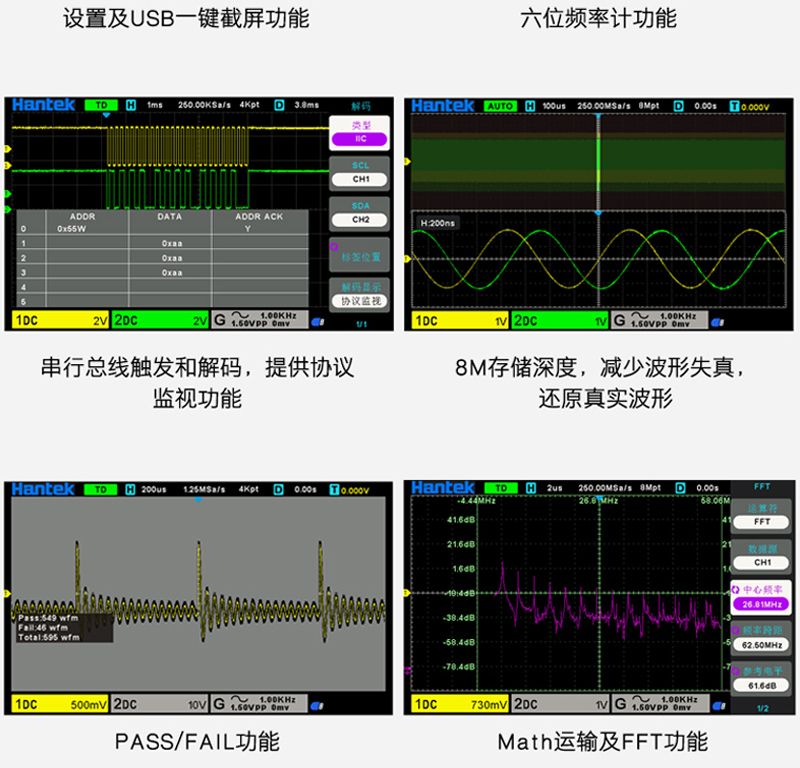Click the G generator box on Pass/Fail screen

(259, 703)
